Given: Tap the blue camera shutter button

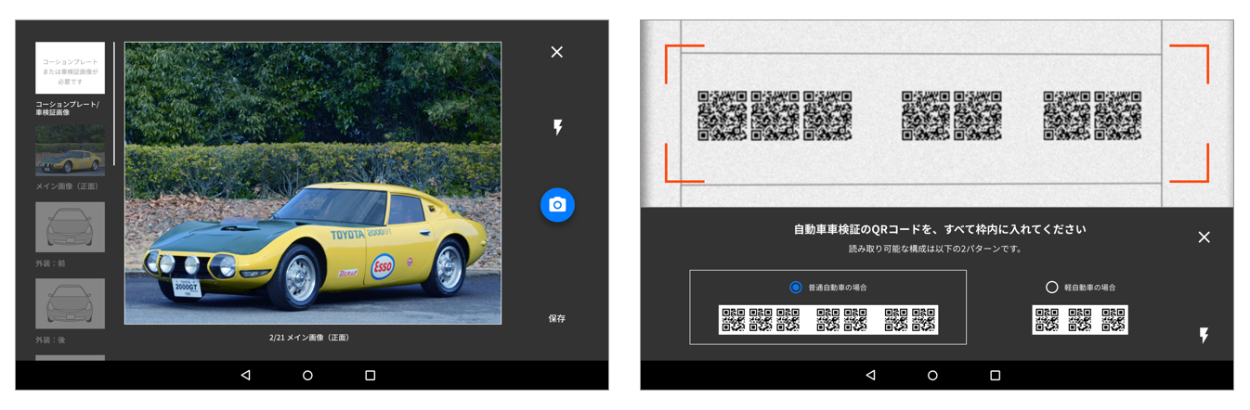Looking at the screenshot, I should coord(557,204).
